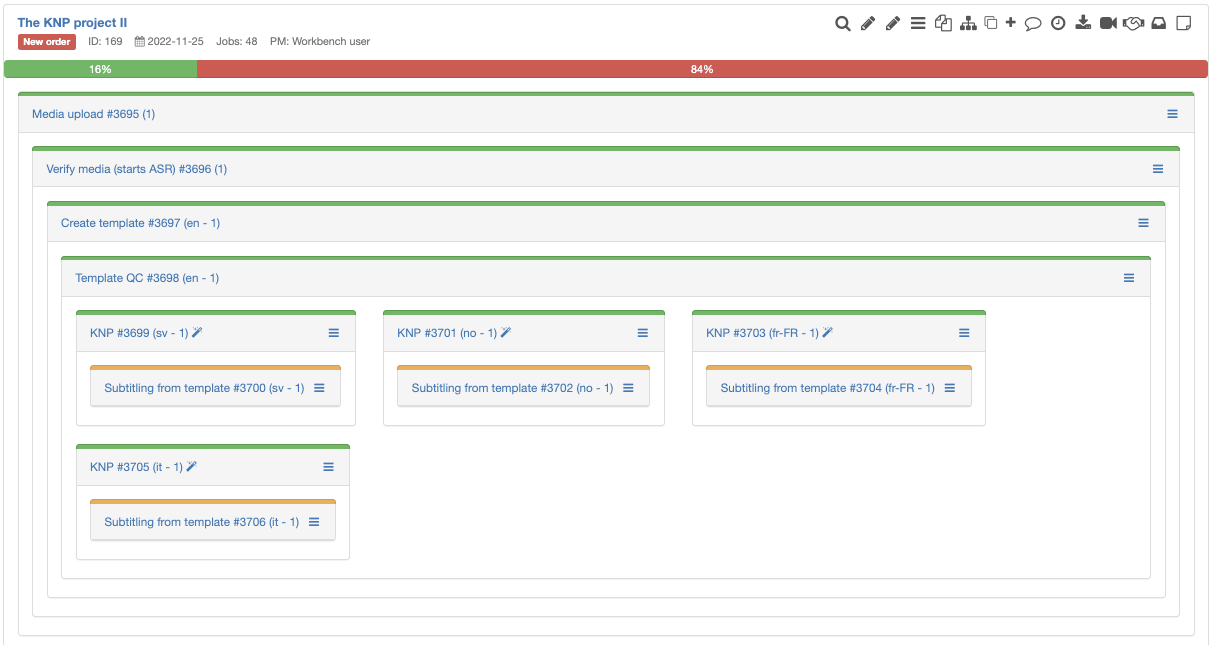Open Subtitling from template #3700 (sv) link
Image resolution: width=1216 pixels, height=645 pixels.
click(204, 388)
